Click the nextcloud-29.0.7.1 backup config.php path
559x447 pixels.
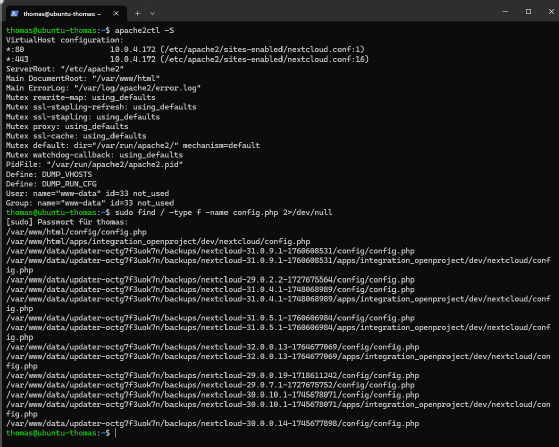click(x=210, y=385)
